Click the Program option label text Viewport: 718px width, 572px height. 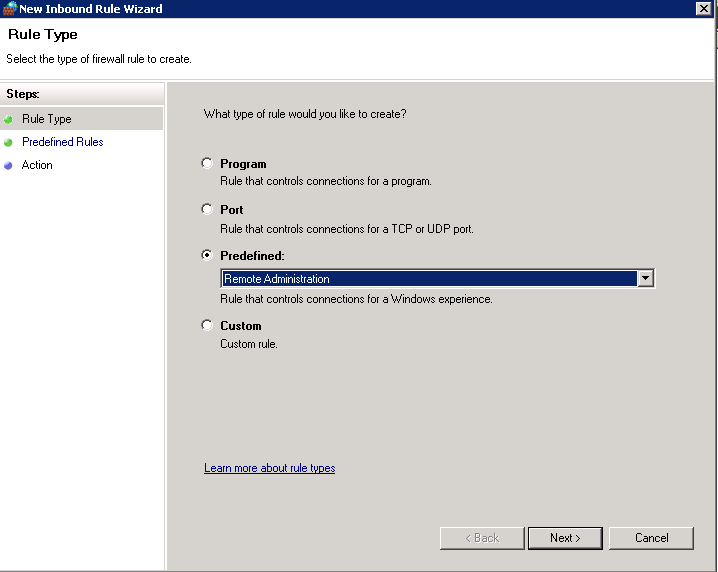click(x=243, y=164)
